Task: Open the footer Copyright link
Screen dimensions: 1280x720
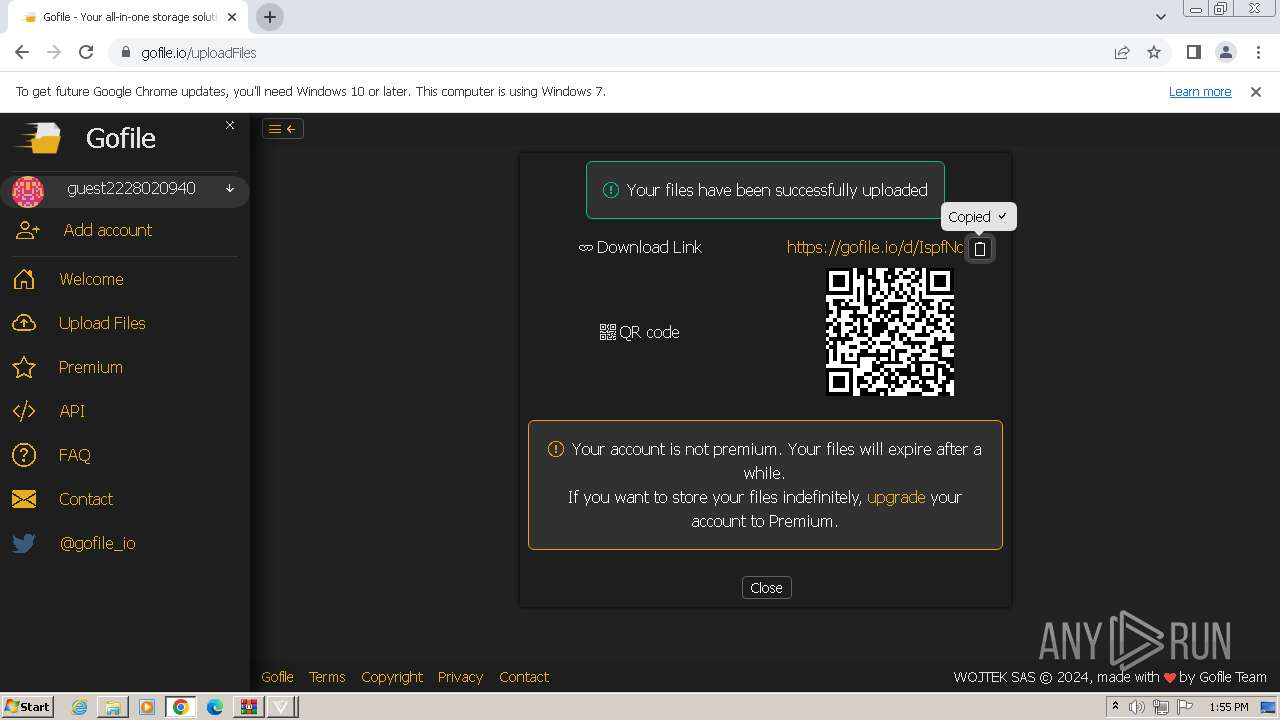Action: coord(392,677)
